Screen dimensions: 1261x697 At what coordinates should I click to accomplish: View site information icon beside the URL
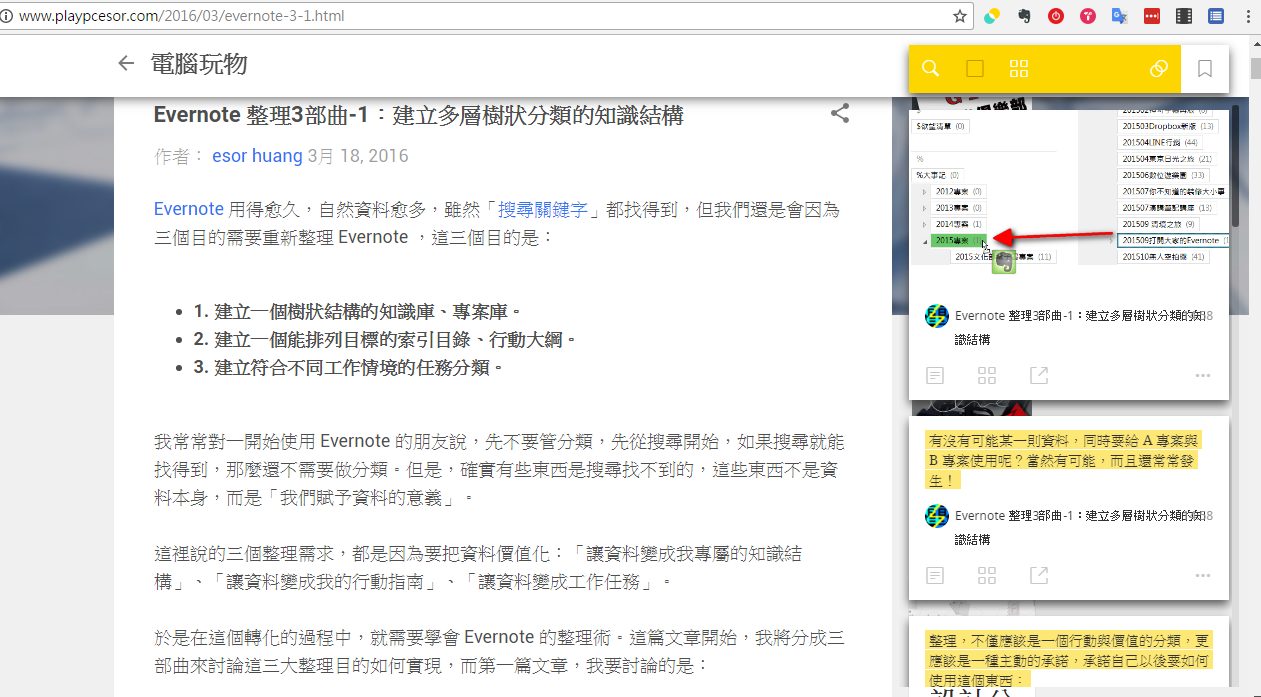coord(7,17)
